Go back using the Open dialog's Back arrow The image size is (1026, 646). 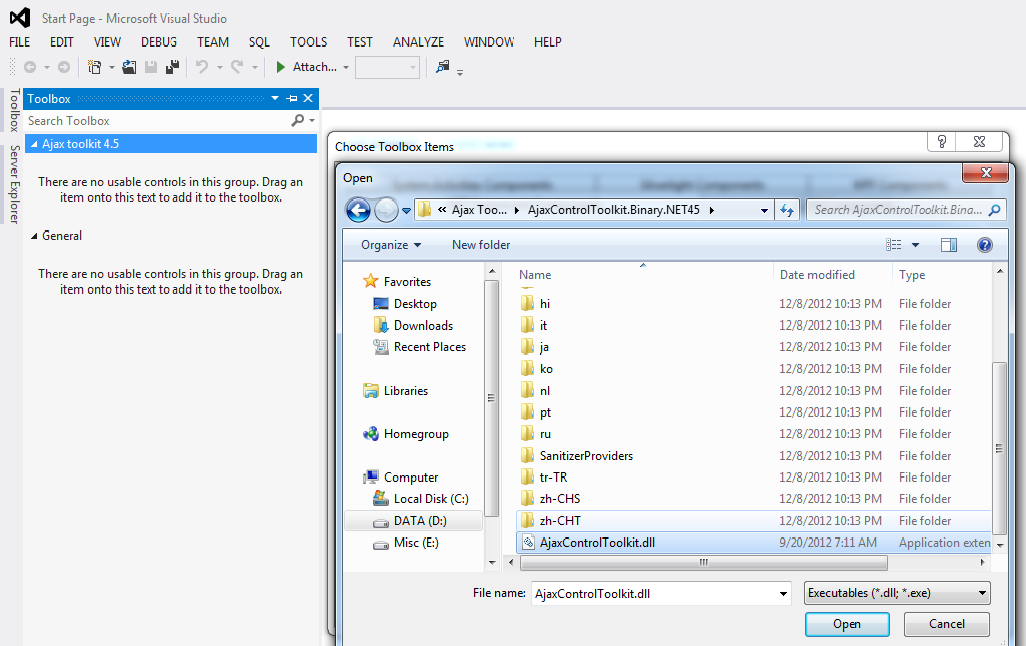(358, 210)
